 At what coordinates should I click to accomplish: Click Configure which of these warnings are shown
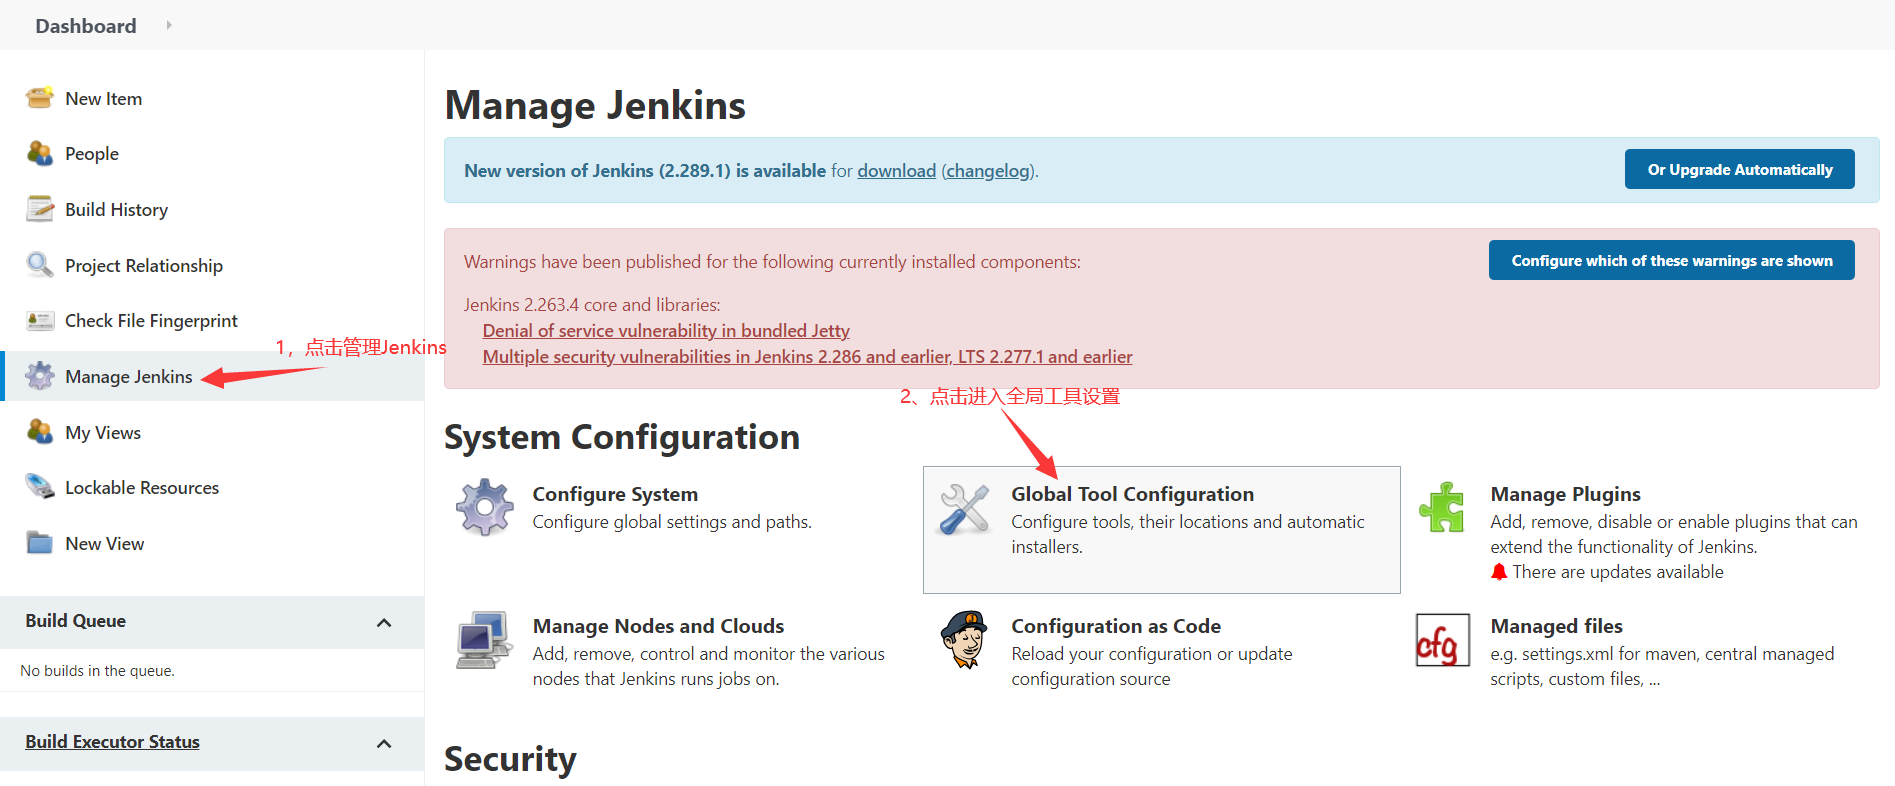click(x=1672, y=260)
